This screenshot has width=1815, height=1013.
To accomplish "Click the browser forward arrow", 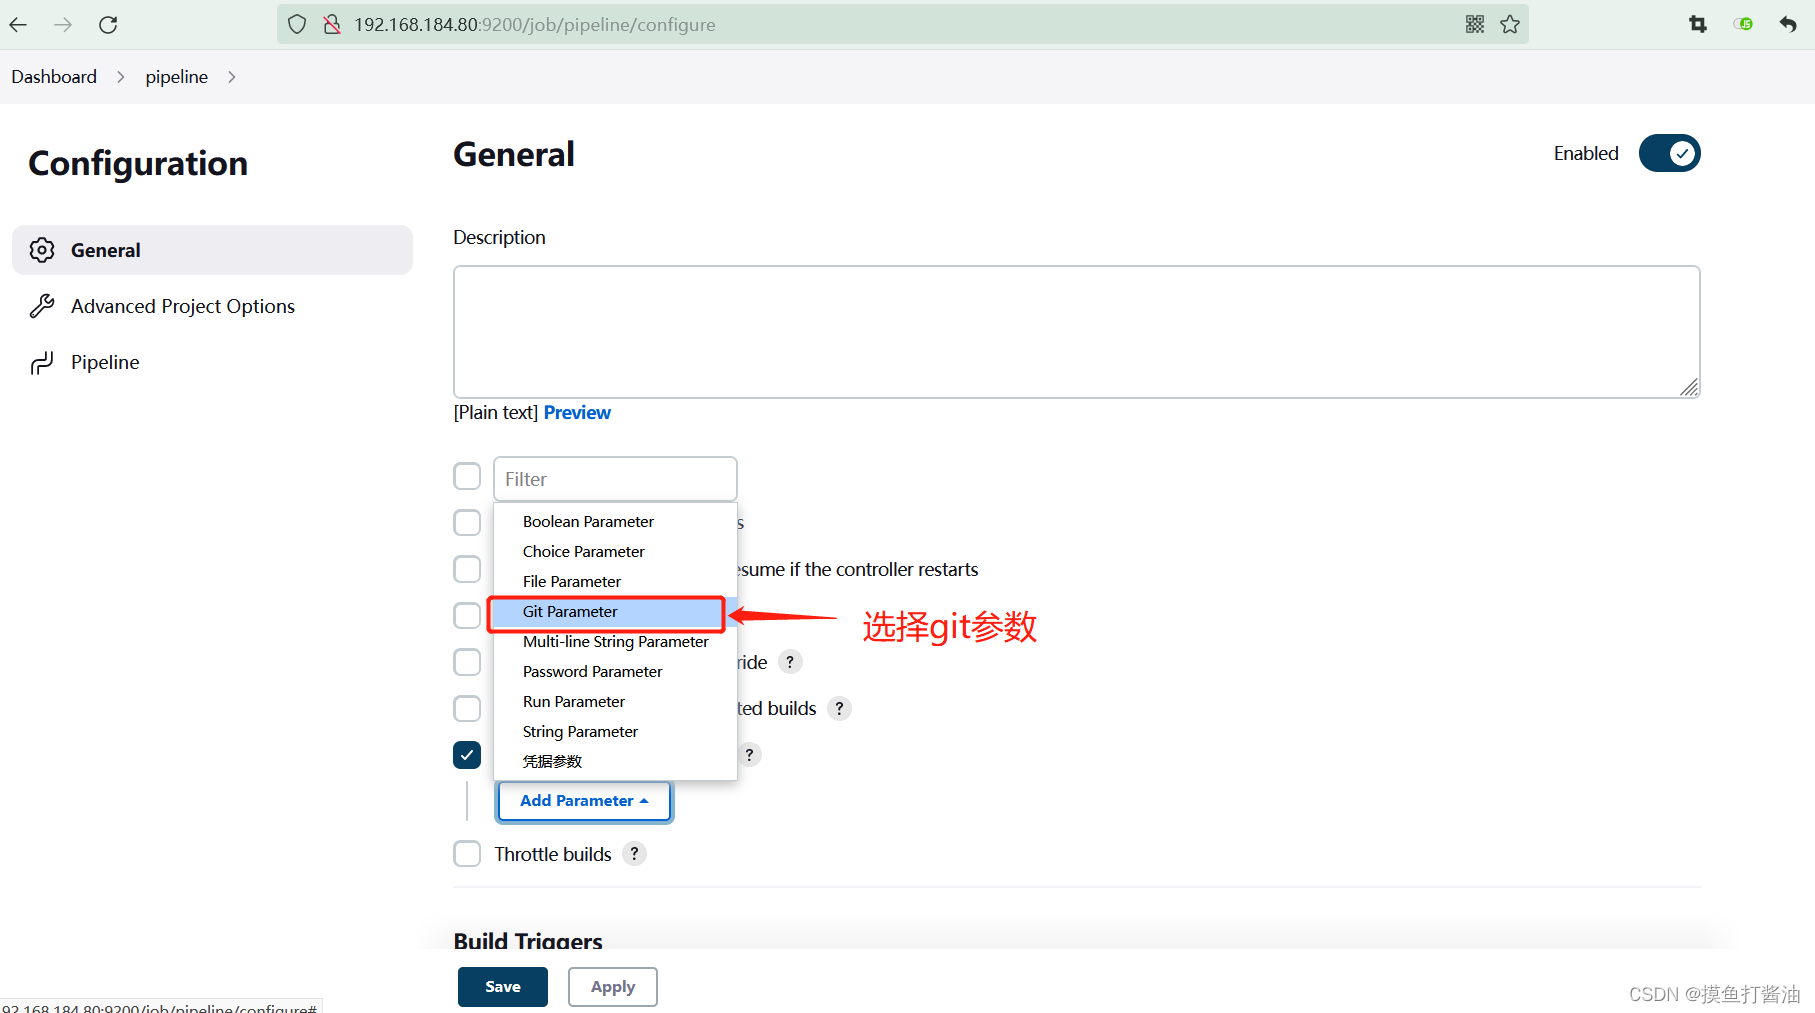I will [x=63, y=25].
